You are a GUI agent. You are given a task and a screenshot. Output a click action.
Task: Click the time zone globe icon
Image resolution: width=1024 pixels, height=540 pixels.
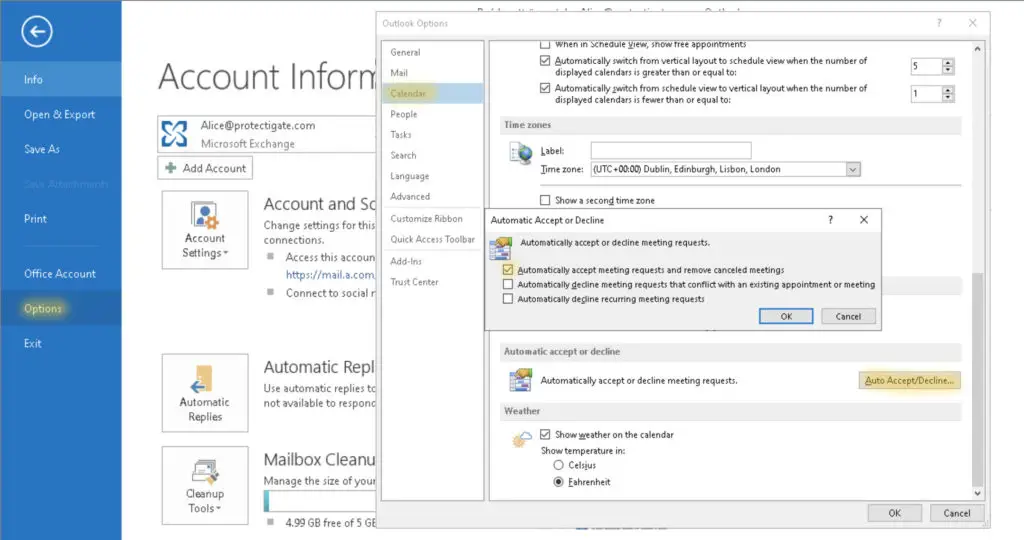[520, 154]
